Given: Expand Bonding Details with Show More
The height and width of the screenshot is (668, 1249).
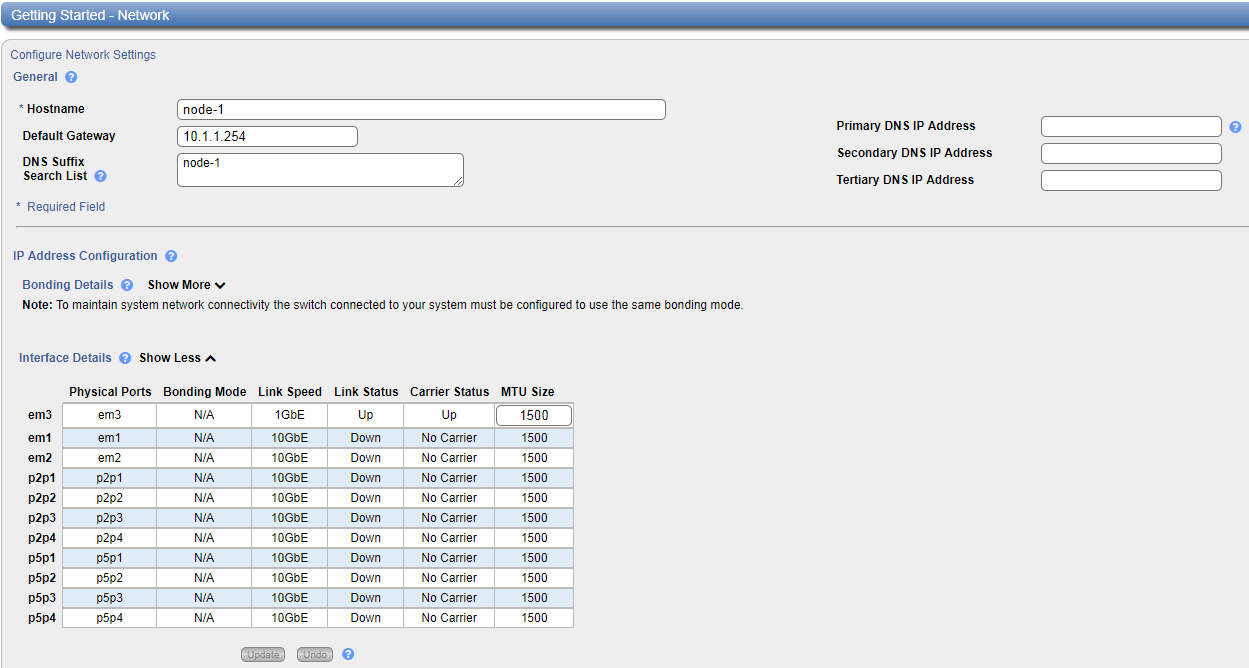Looking at the screenshot, I should (186, 285).
